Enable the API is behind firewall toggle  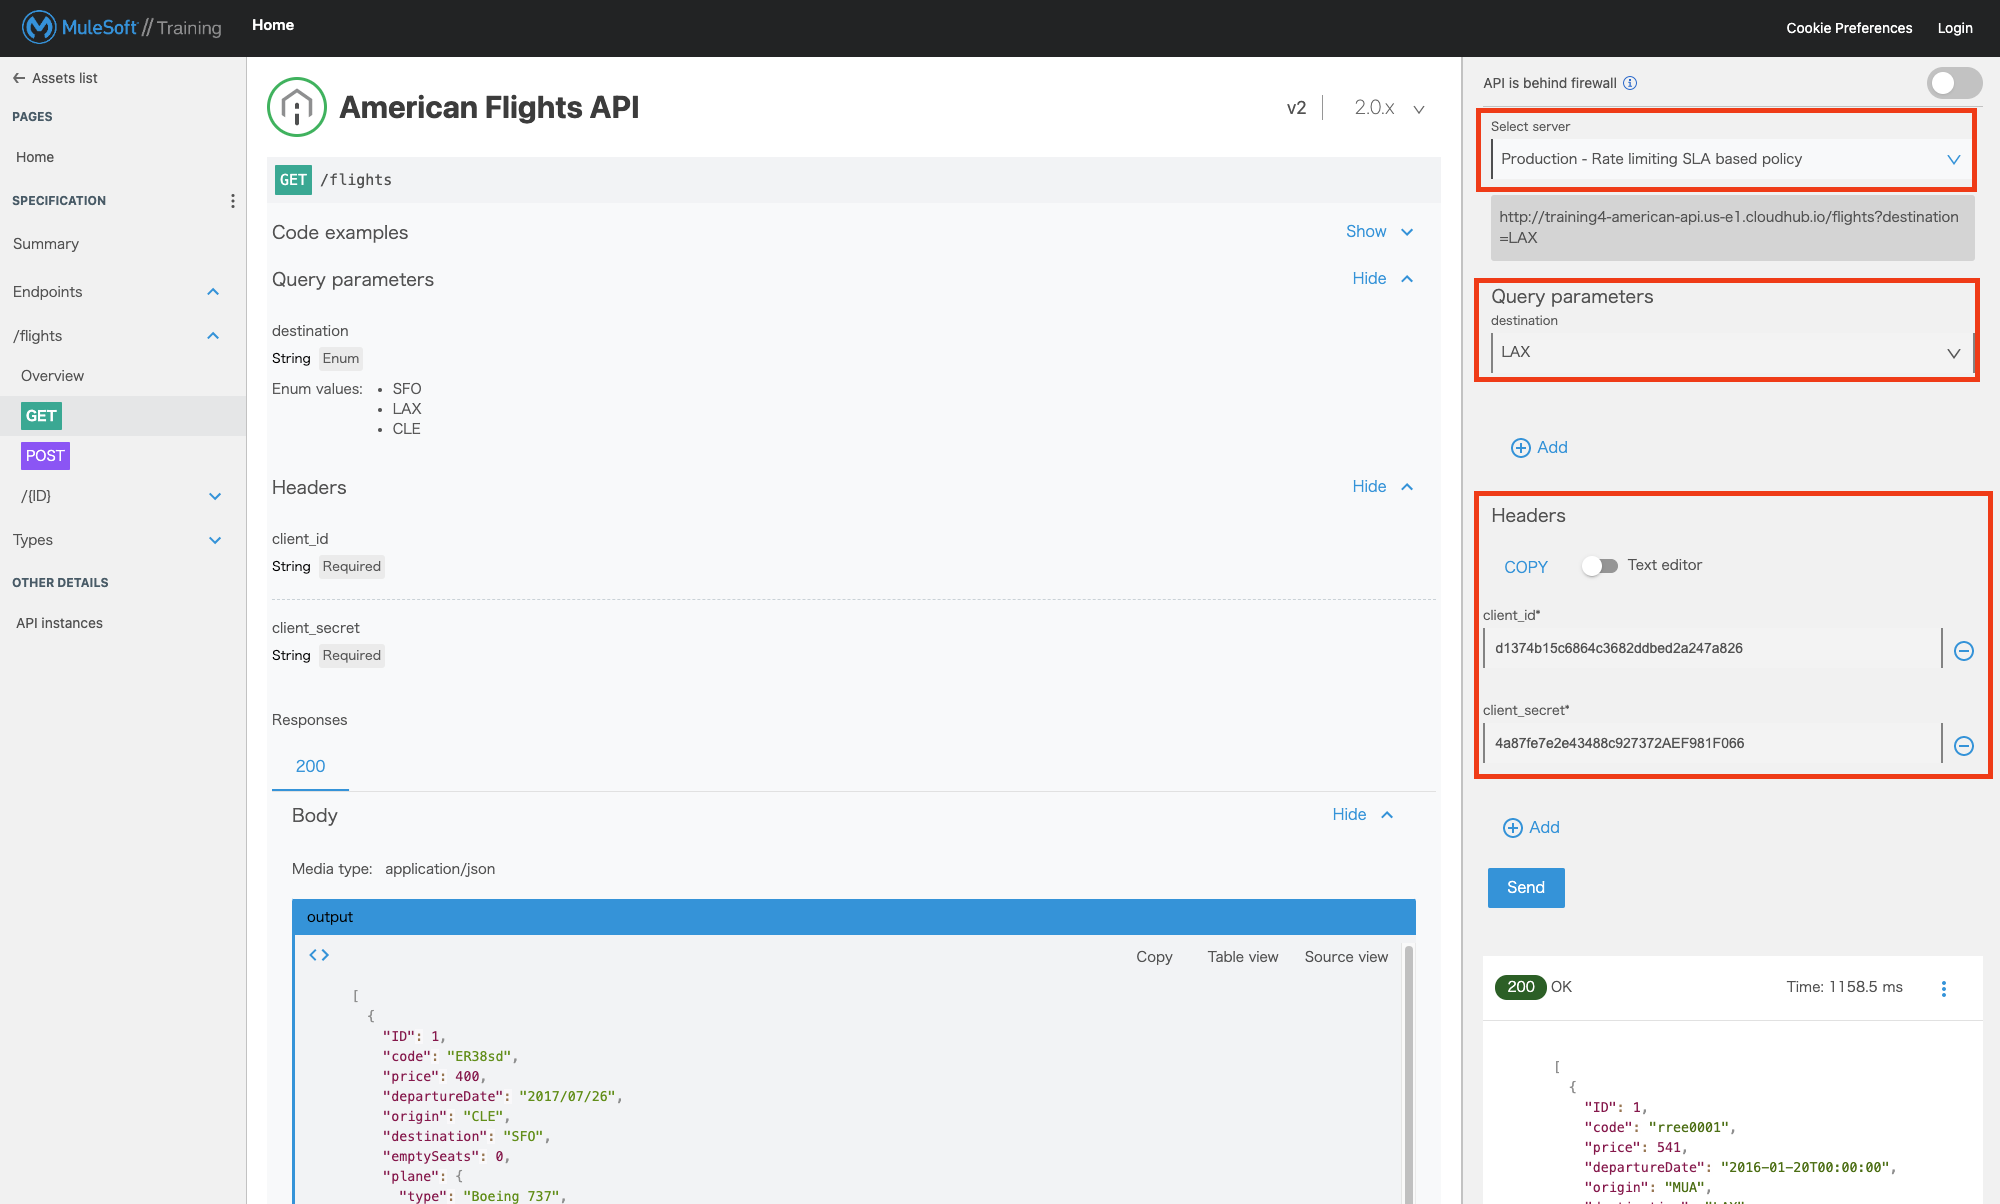[1953, 84]
